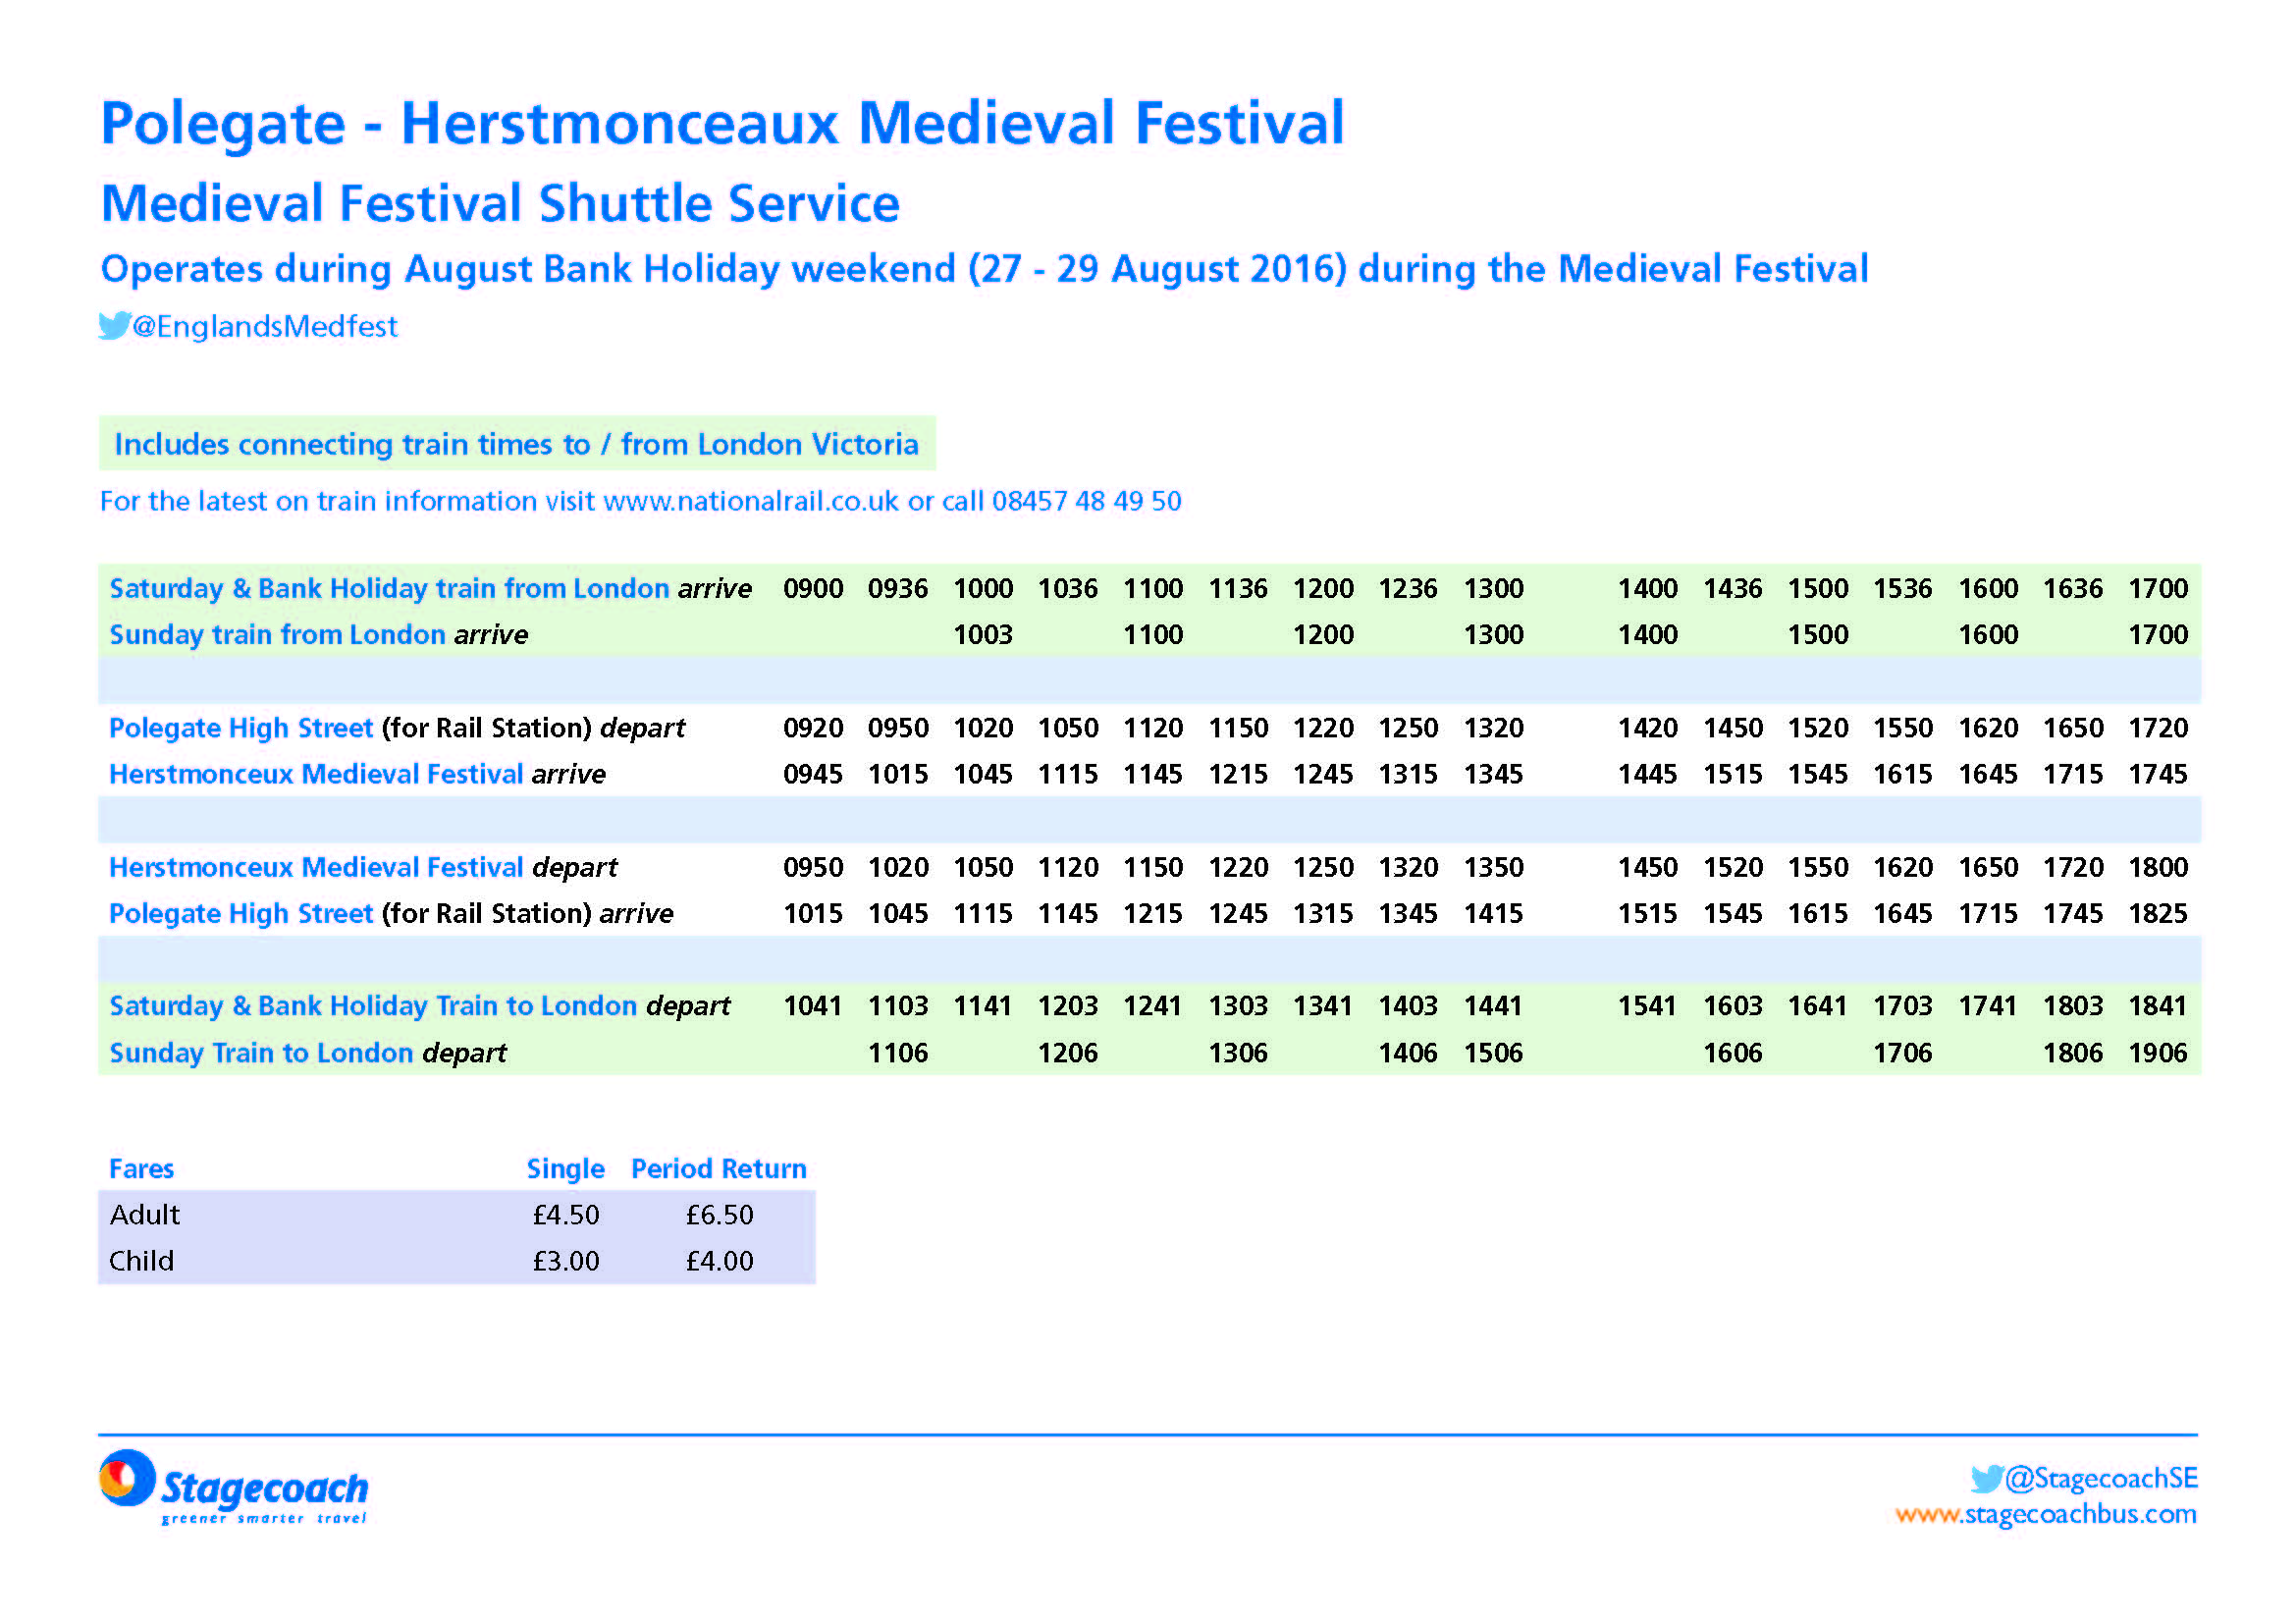
Task: Click the Stagecoach logo at the bottom
Action: 234,1487
